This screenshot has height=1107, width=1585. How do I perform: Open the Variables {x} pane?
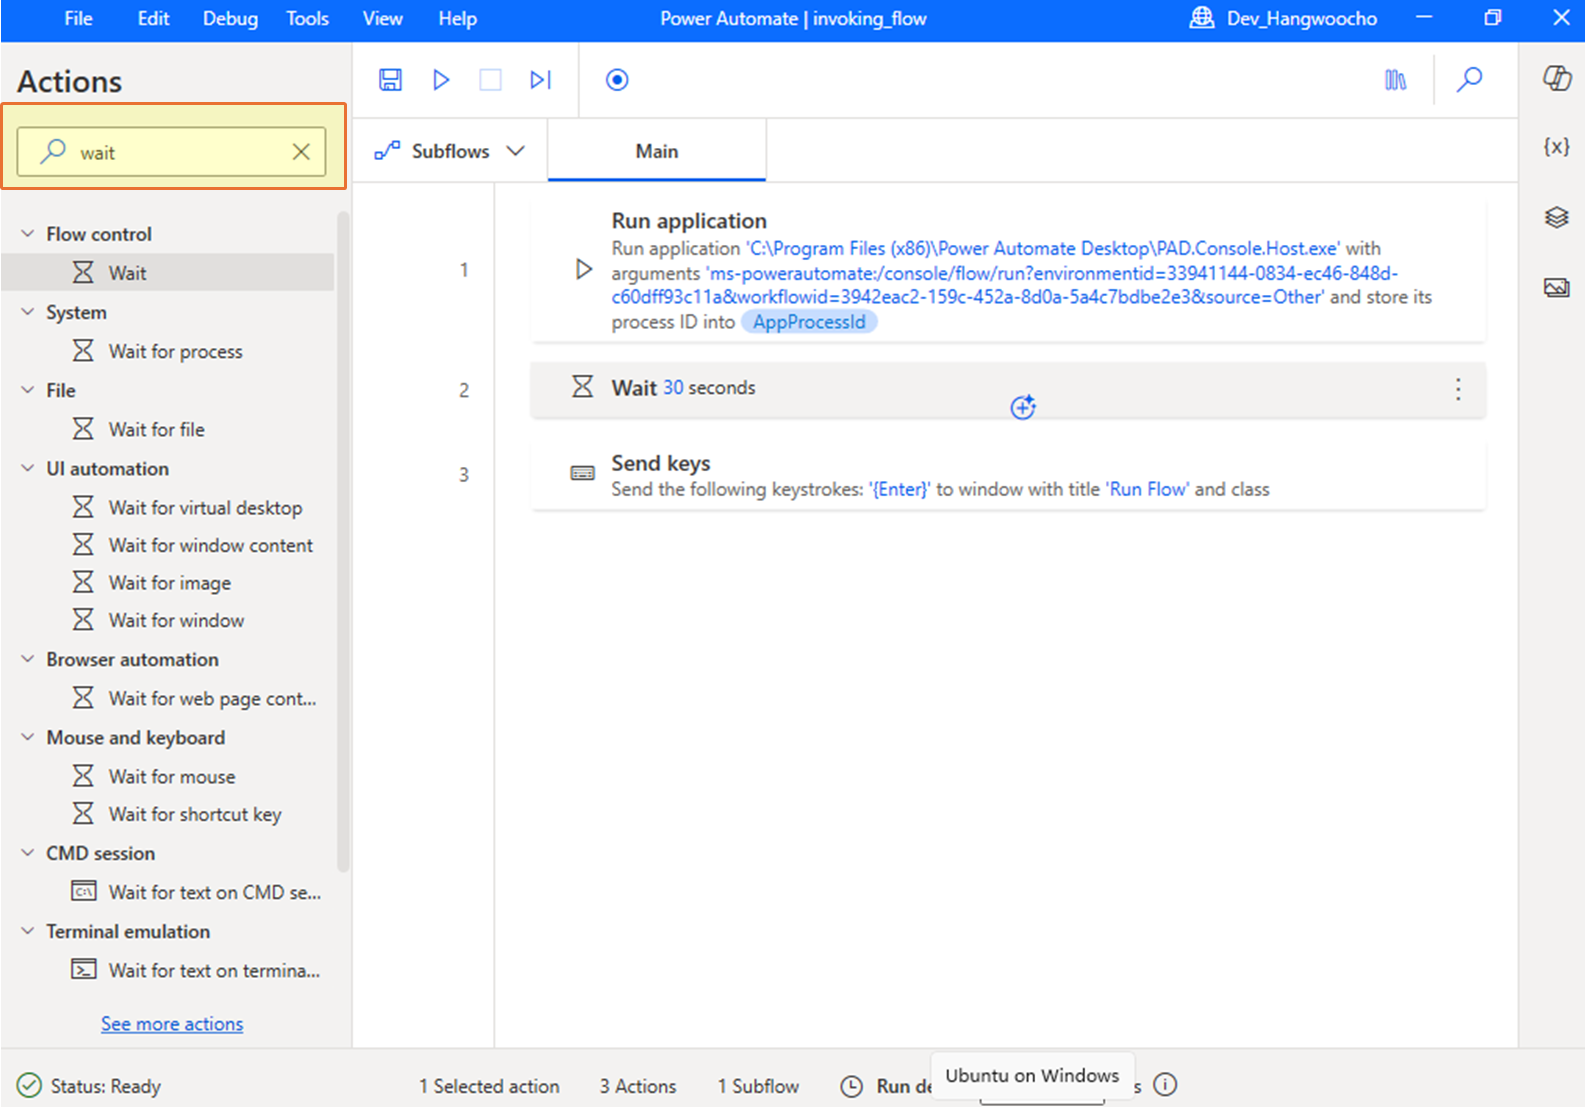1556,147
